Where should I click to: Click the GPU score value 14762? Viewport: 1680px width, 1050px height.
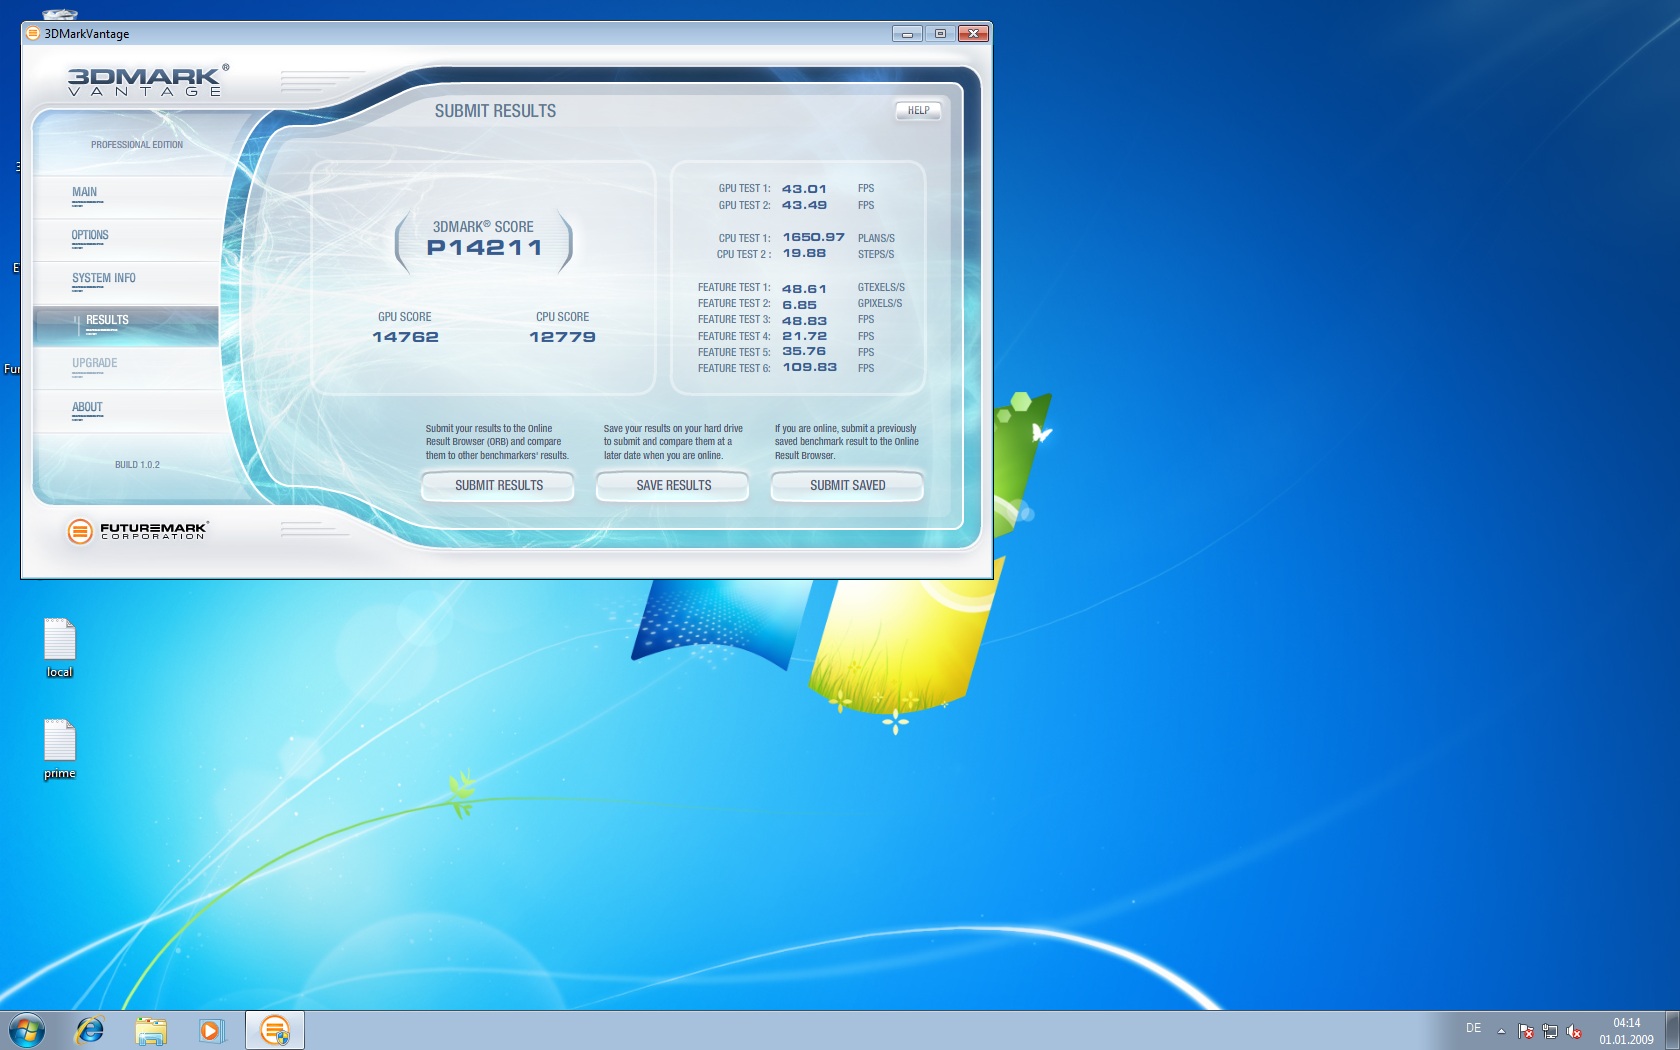[405, 337]
